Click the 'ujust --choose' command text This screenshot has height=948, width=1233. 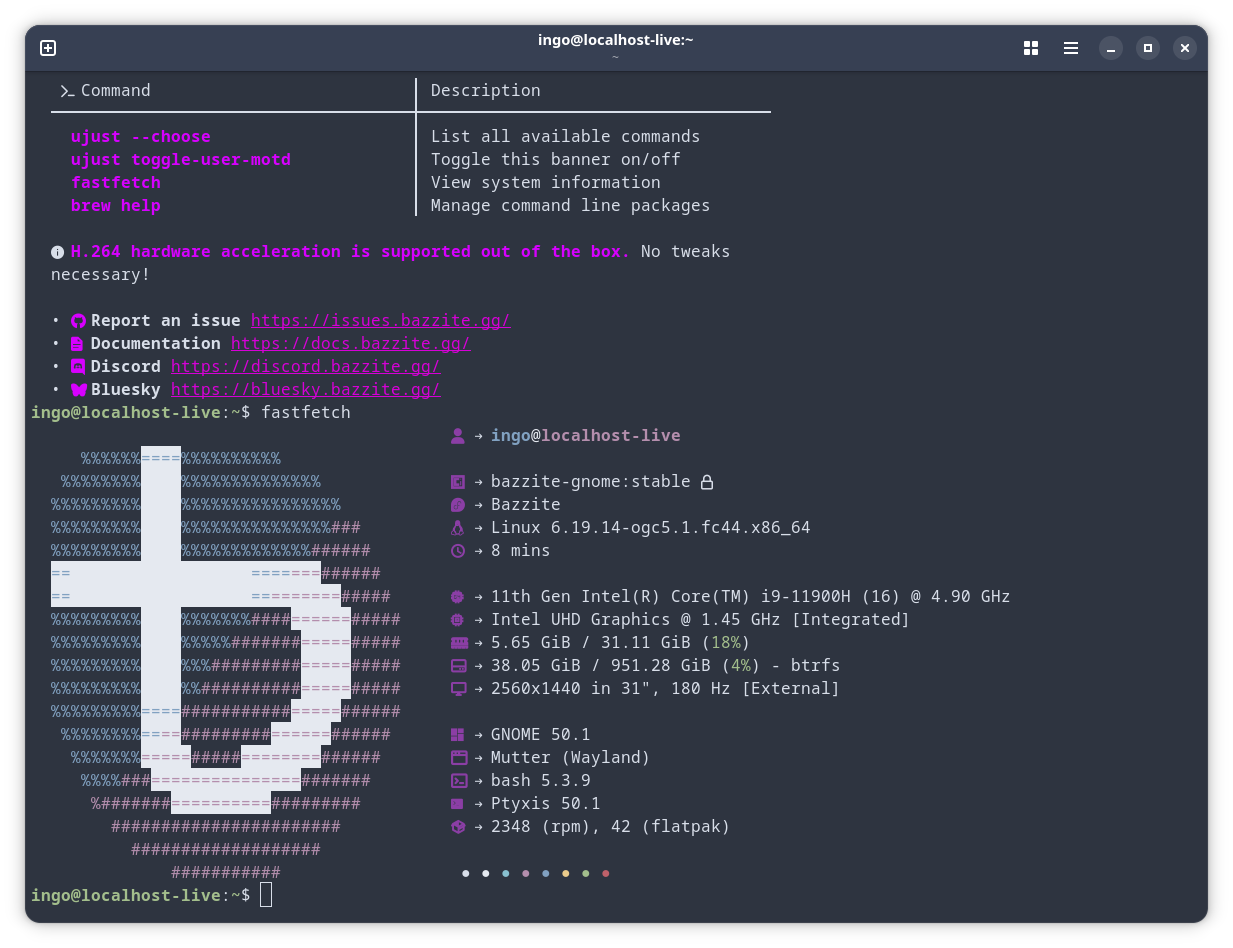point(141,137)
